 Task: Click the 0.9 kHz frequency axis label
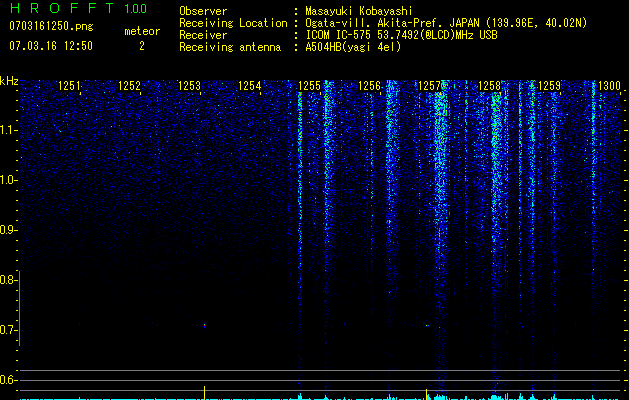point(8,230)
